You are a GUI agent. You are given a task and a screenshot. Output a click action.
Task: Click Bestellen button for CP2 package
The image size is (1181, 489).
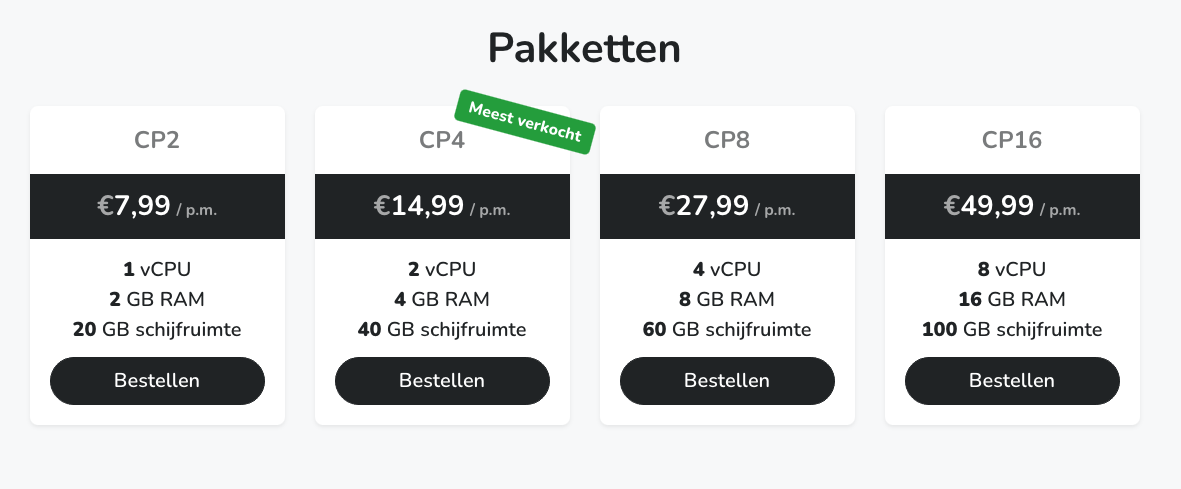click(x=157, y=381)
